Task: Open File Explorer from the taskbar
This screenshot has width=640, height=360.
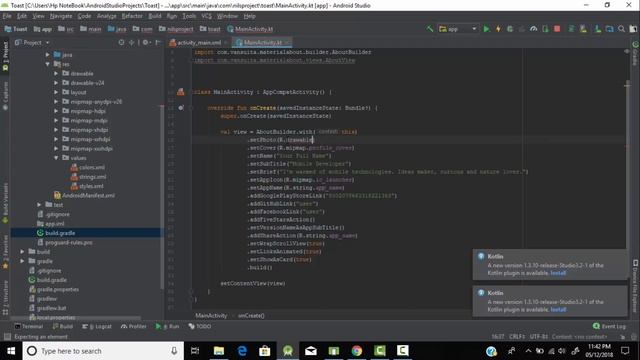Action: [x=219, y=351]
